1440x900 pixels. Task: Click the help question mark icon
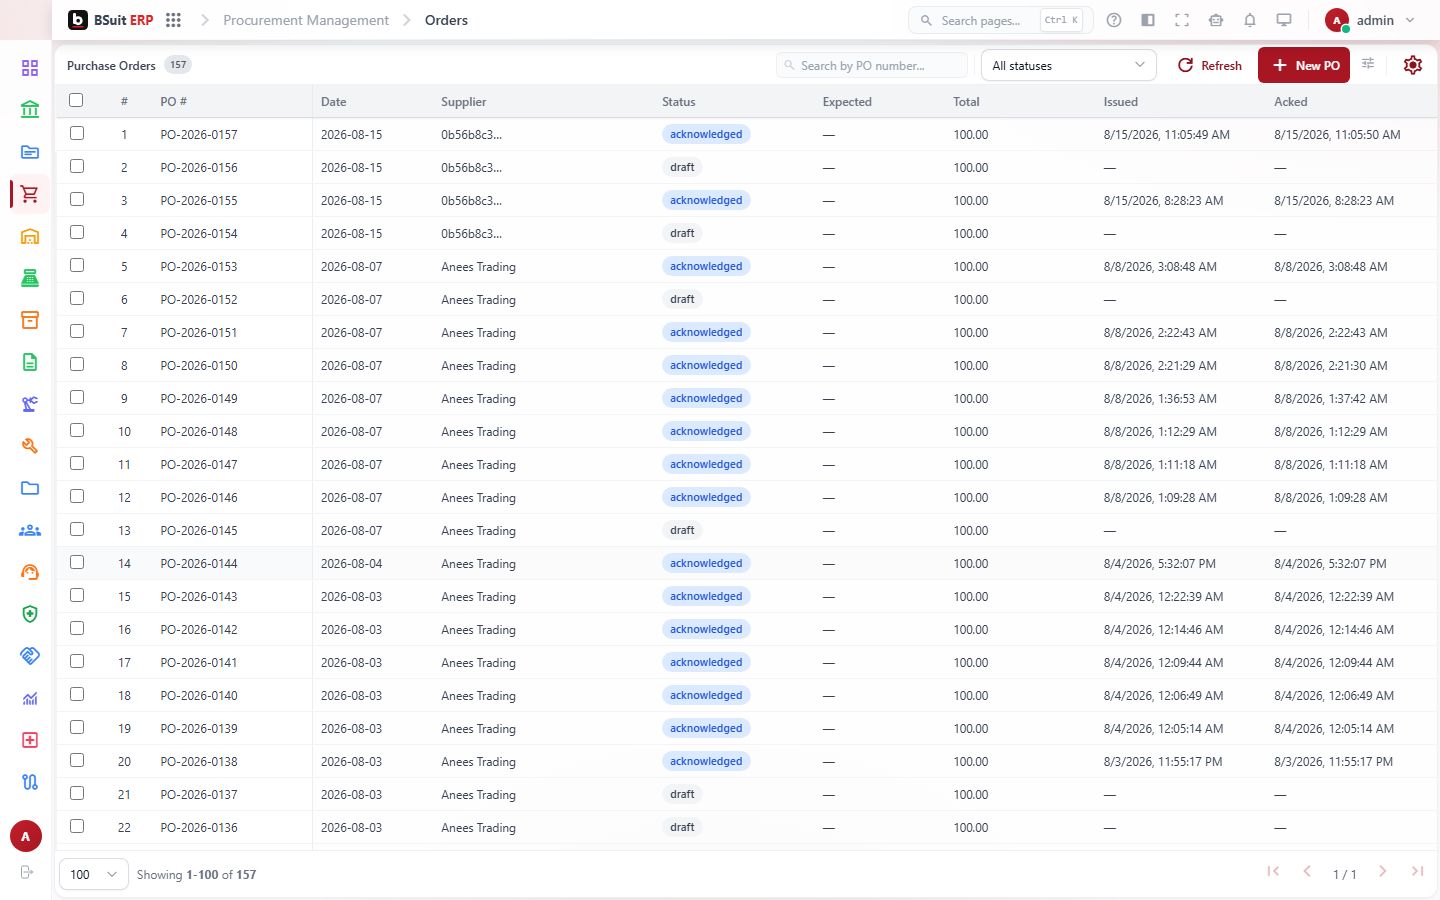(1114, 20)
